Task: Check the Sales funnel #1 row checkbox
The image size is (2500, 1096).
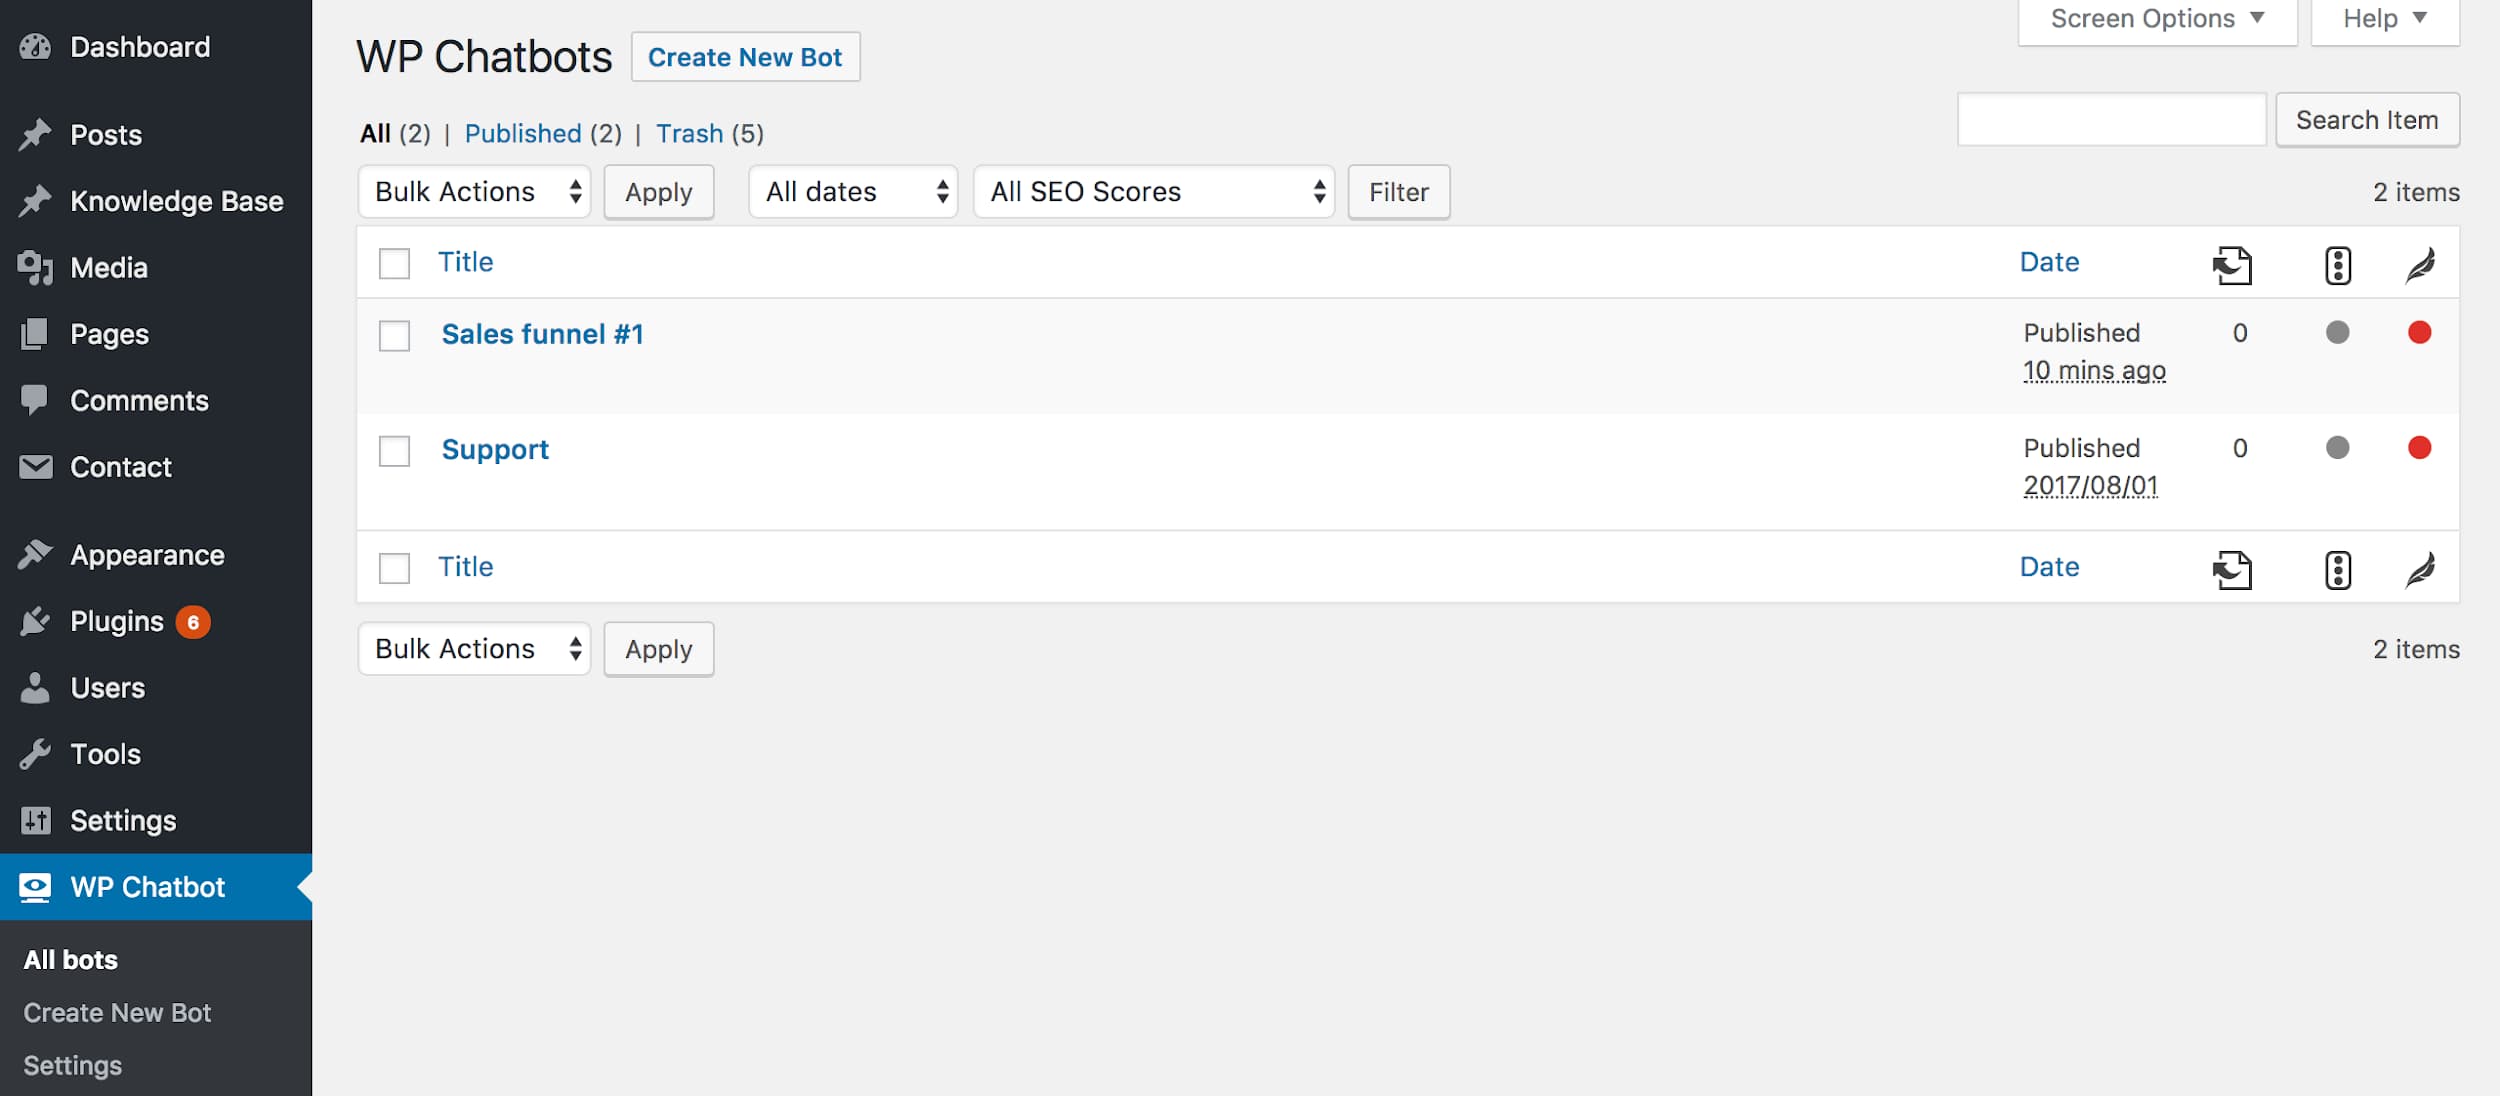Action: click(394, 335)
